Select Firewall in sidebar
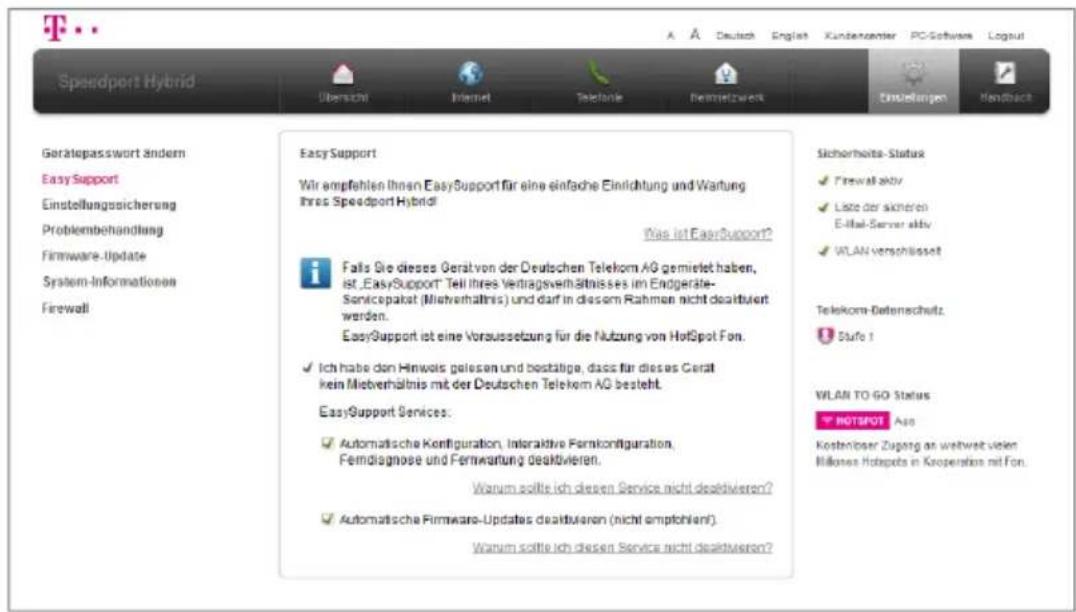The height and width of the screenshot is (612, 1076). 65,309
